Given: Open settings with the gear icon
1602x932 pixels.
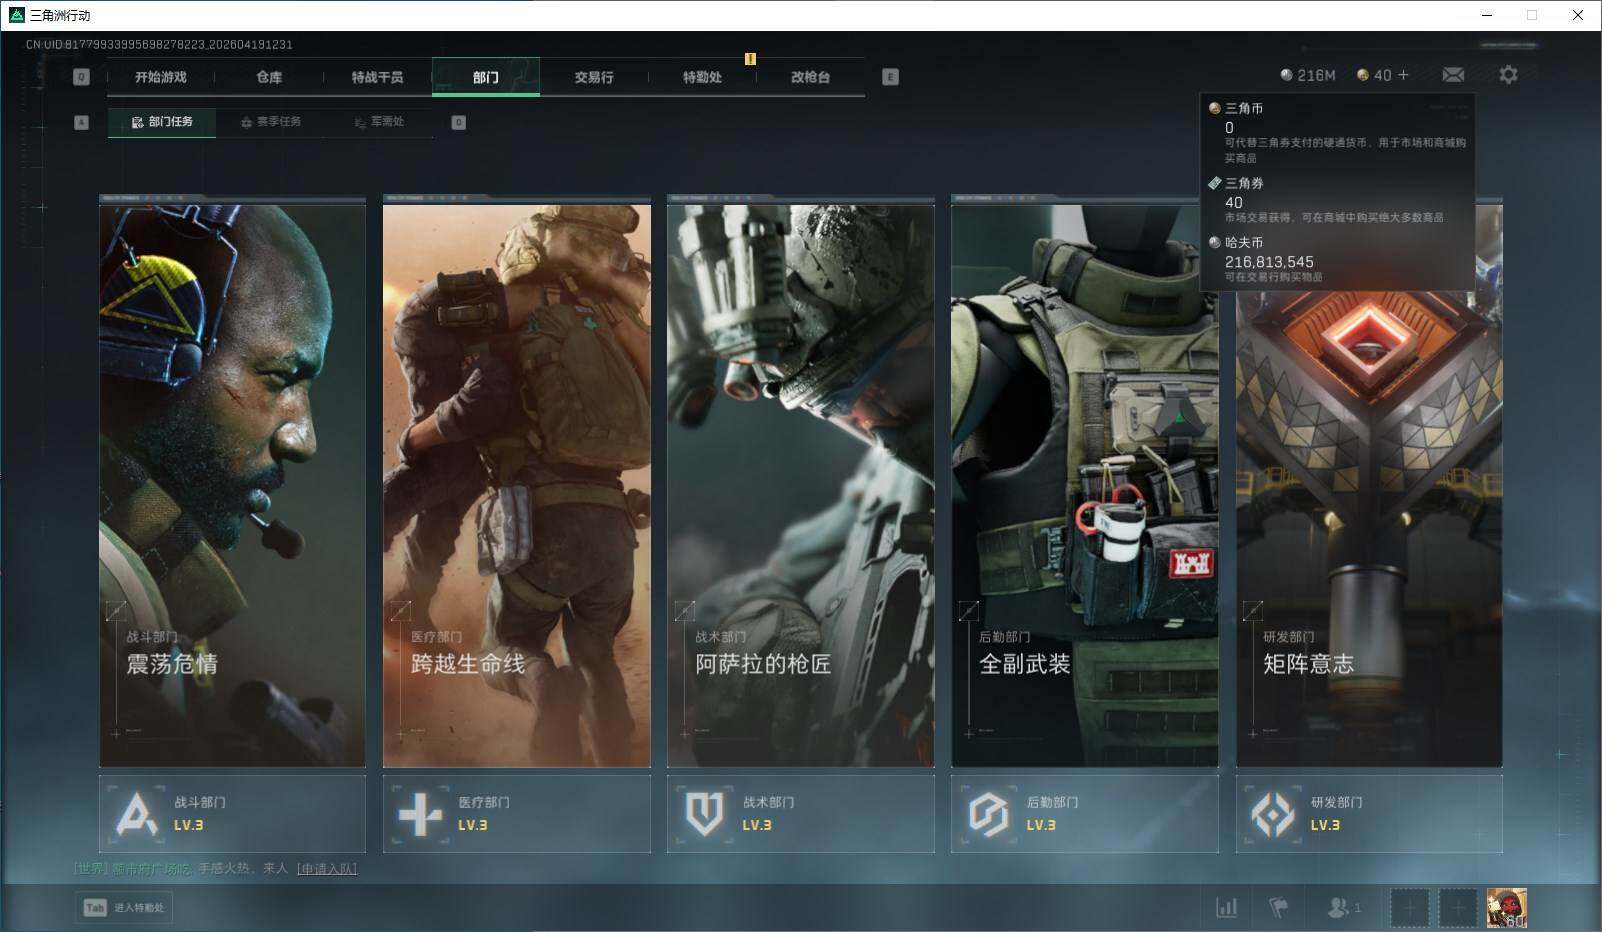Looking at the screenshot, I should [1508, 75].
